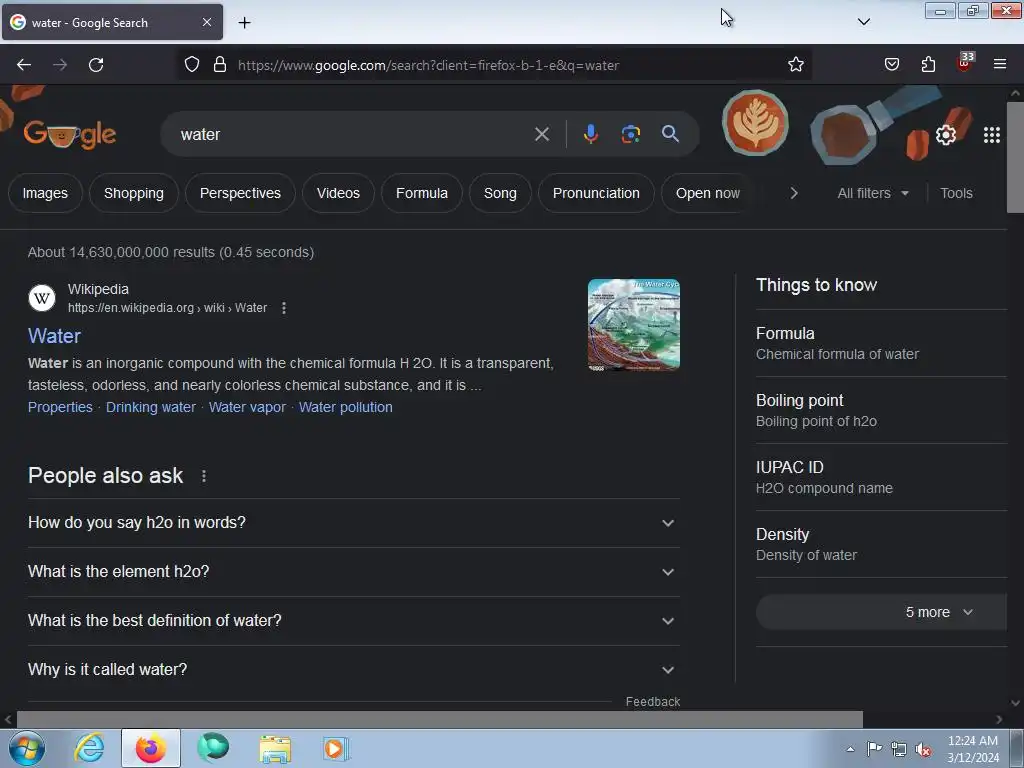
Task: Open the Google apps grid
Action: click(x=991, y=135)
